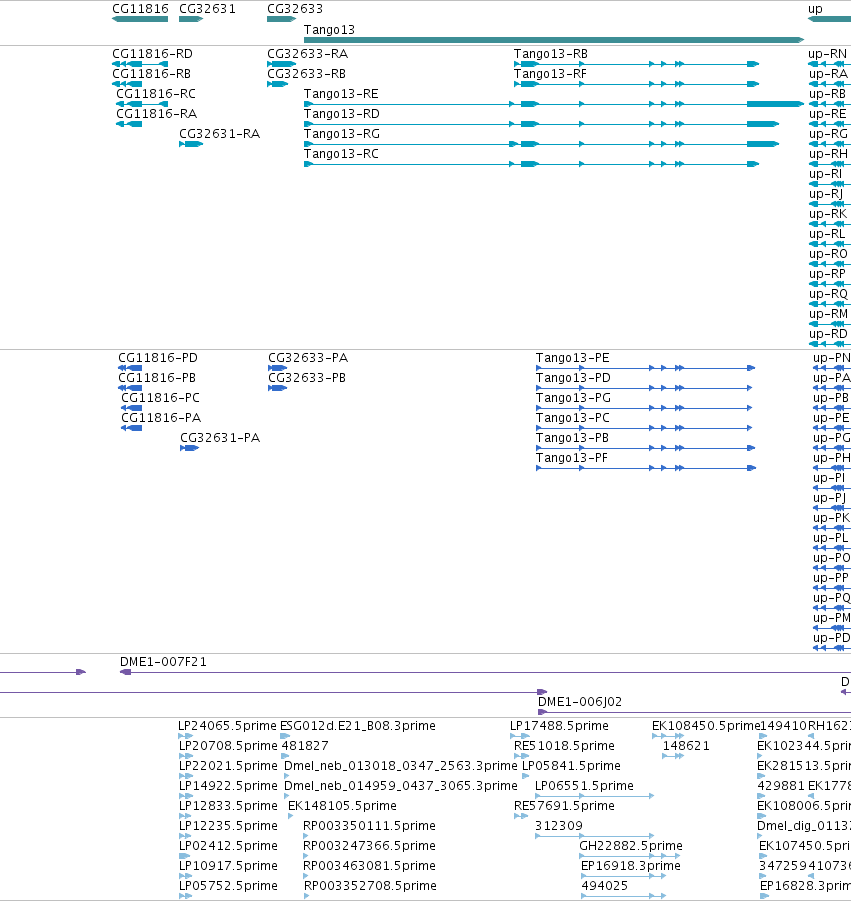Click the CG32633 gene label
This screenshot has height=901, width=851.
(295, 9)
